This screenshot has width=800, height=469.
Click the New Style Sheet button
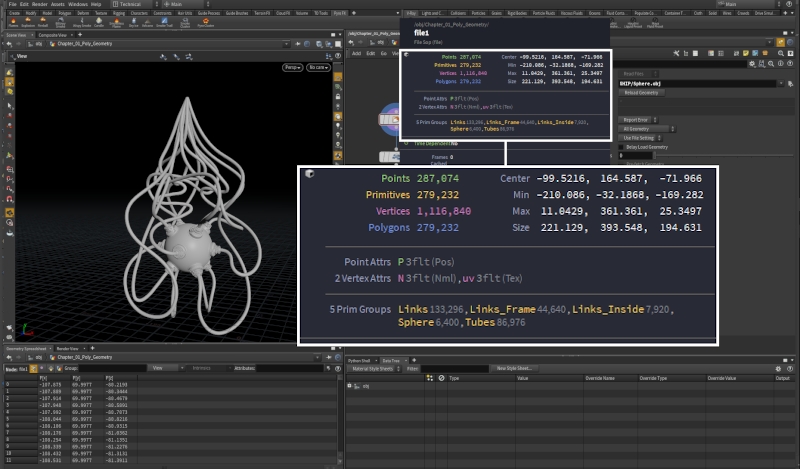(x=516, y=368)
